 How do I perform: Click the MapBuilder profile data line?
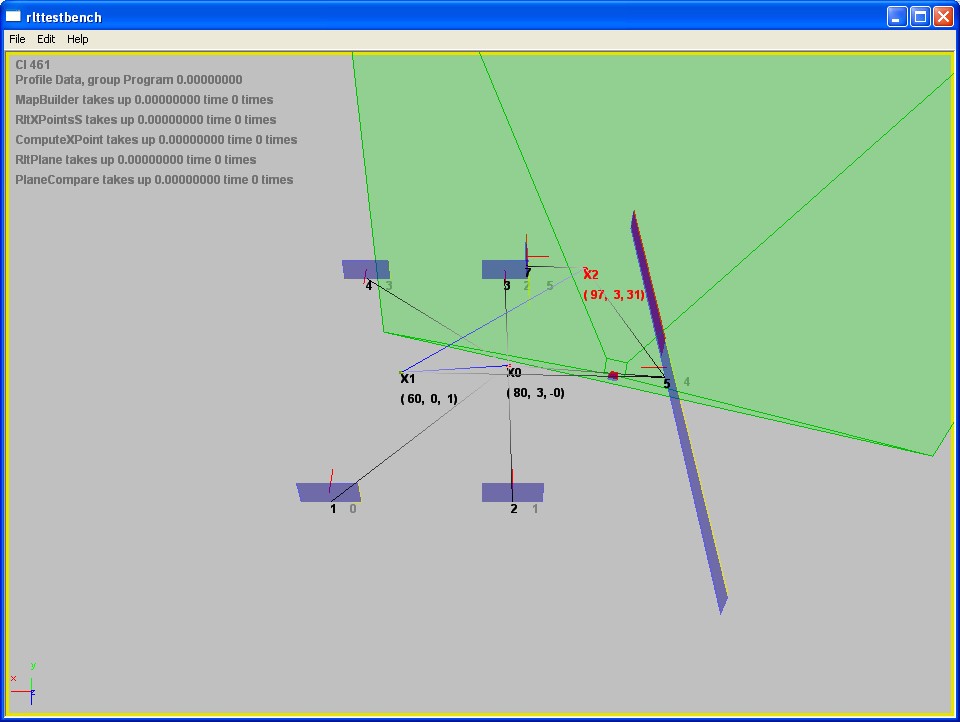click(144, 100)
